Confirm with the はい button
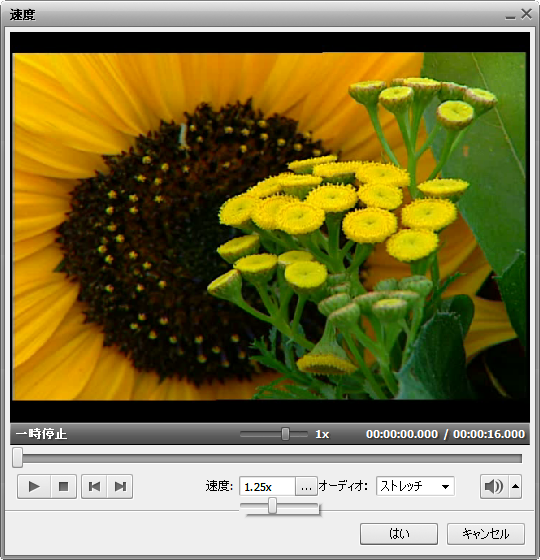The width and height of the screenshot is (540, 560). [399, 534]
